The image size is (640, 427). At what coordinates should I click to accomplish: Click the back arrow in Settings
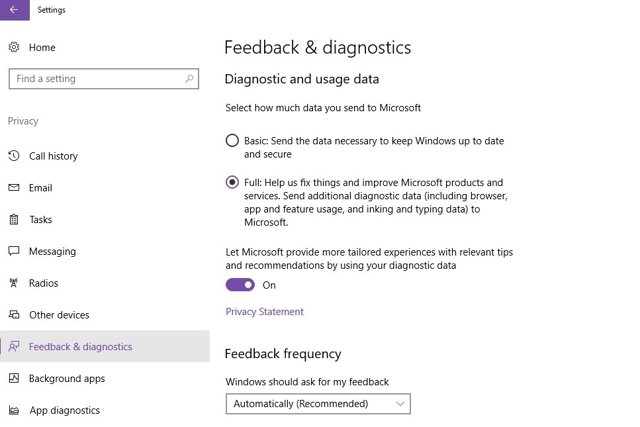[x=14, y=10]
